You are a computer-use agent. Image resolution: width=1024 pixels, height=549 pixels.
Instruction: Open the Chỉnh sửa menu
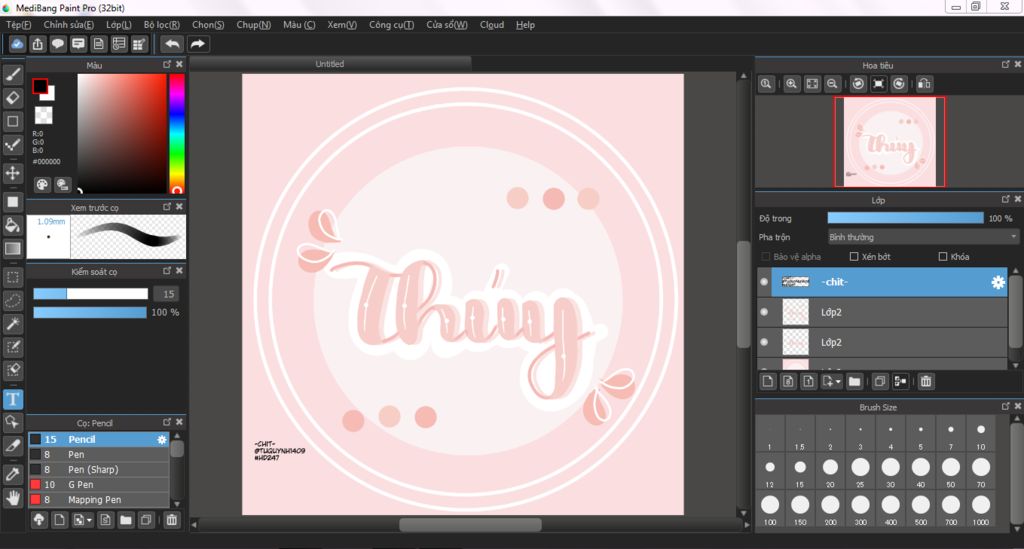[69, 25]
